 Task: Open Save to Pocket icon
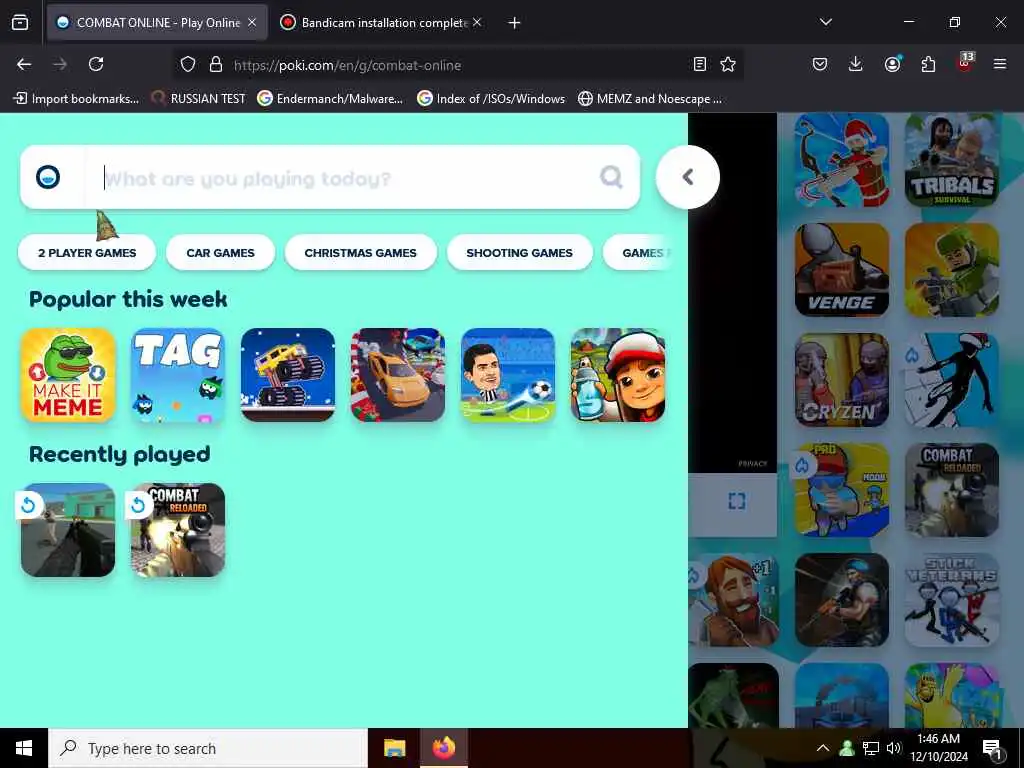[820, 64]
